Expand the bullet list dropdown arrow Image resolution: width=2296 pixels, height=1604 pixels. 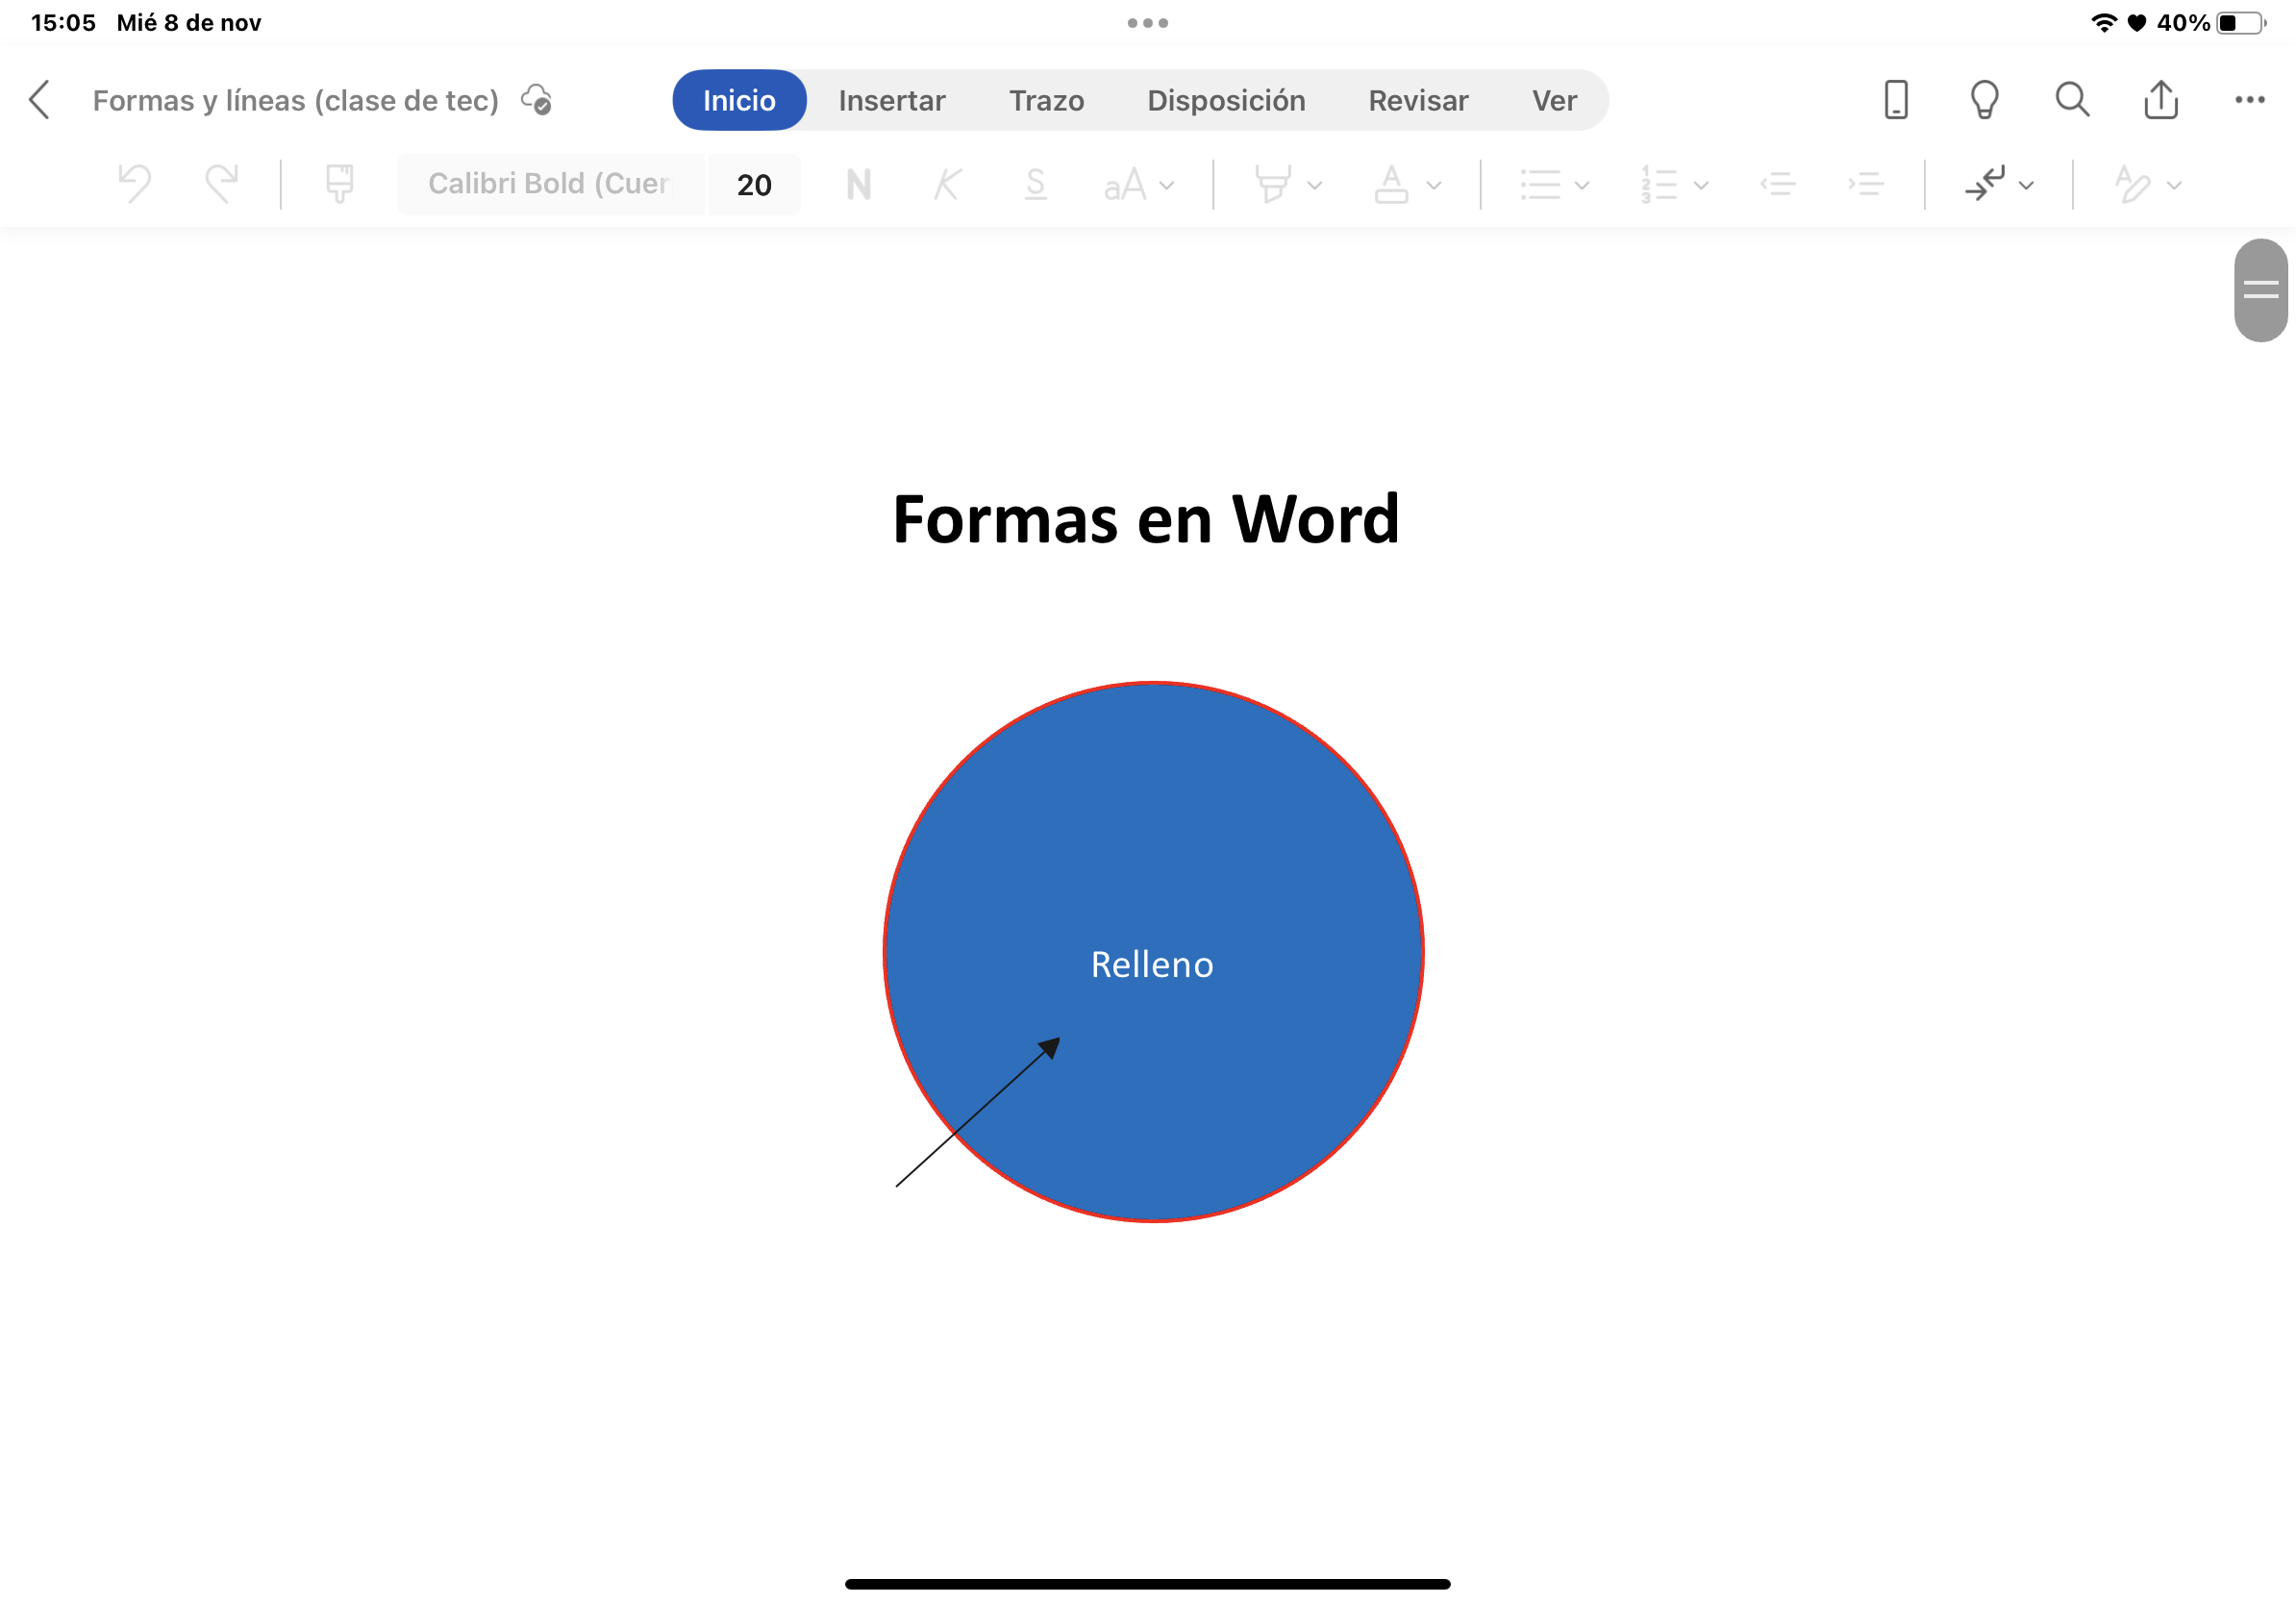(x=1582, y=186)
